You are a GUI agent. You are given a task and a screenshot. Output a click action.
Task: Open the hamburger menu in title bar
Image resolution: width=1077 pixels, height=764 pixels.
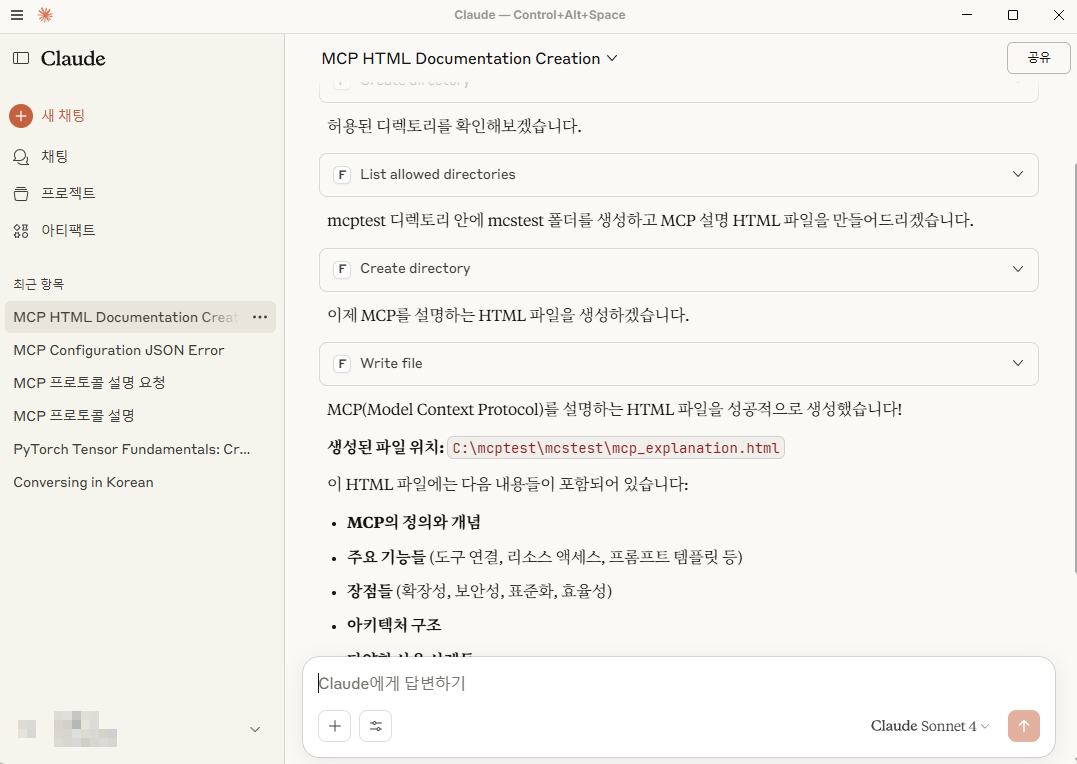click(17, 15)
